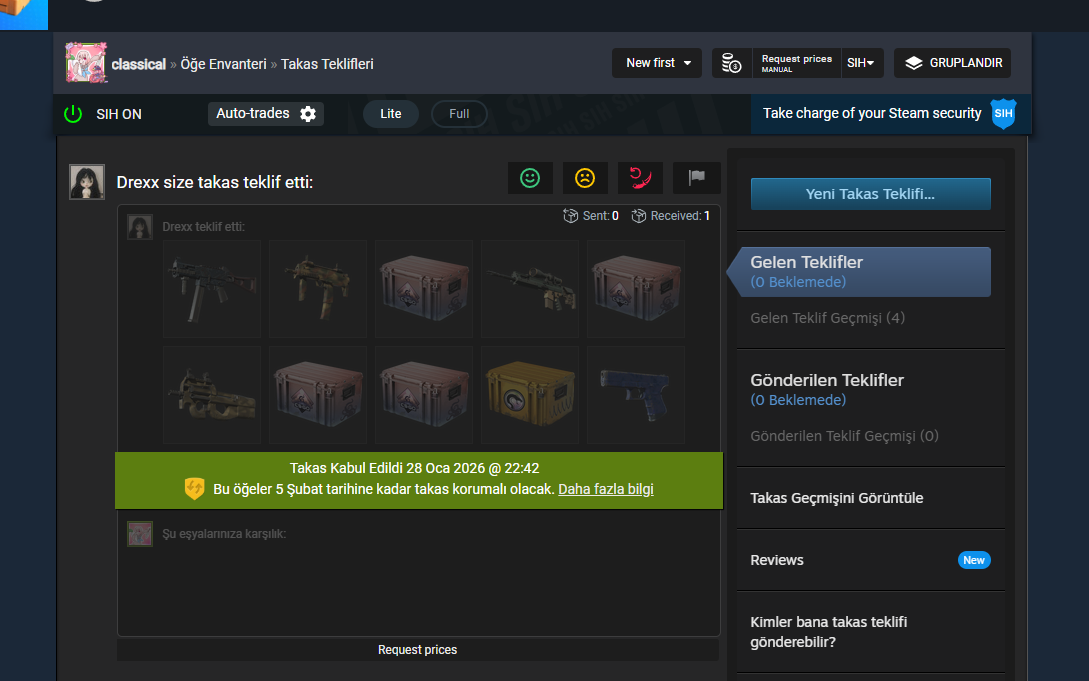Screen dimensions: 1089x681
Task: Click the Sent box icon
Action: 570,216
